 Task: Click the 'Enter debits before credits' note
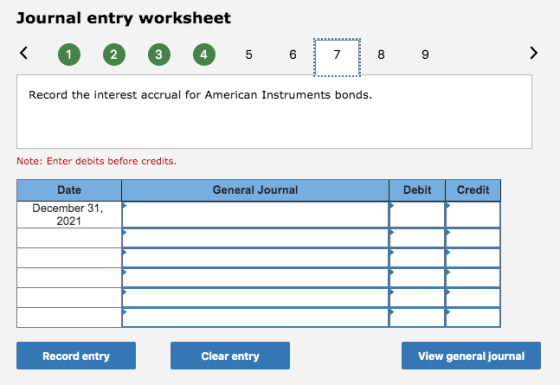point(96,161)
